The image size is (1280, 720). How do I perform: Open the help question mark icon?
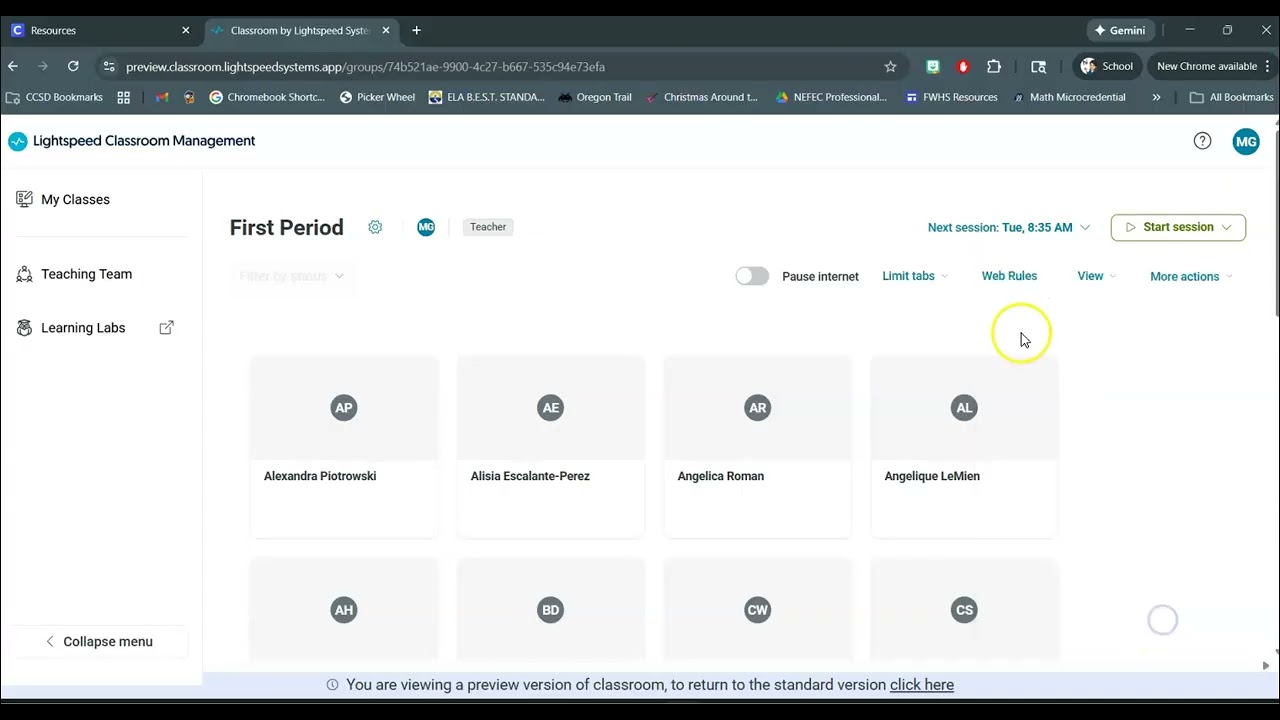pos(1203,141)
